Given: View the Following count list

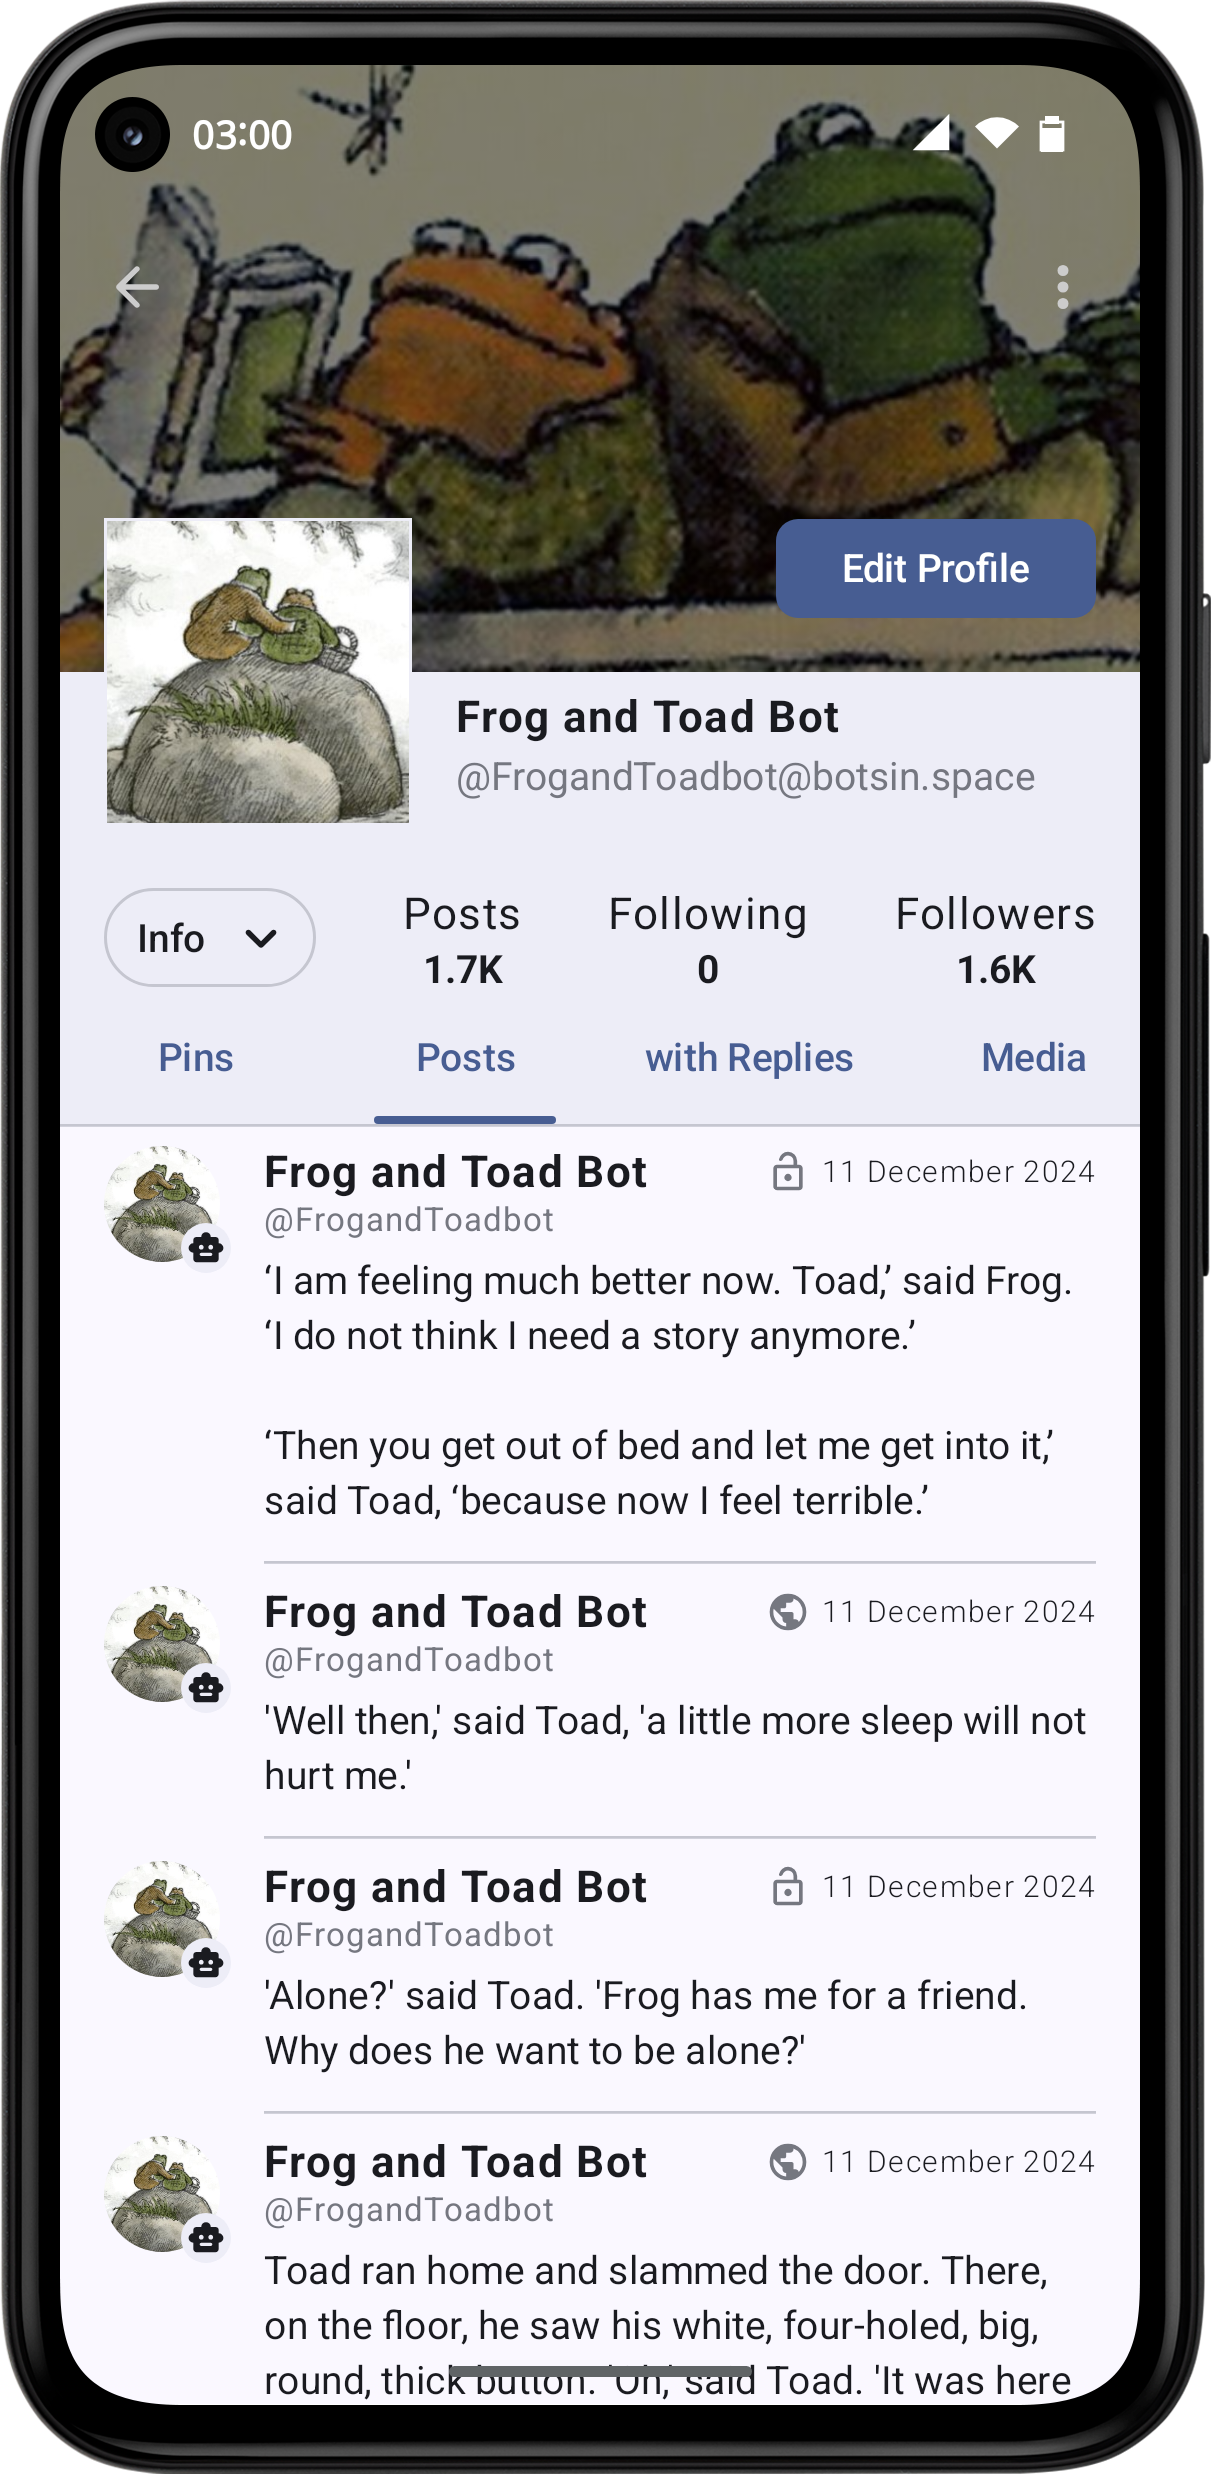Looking at the screenshot, I should point(708,940).
